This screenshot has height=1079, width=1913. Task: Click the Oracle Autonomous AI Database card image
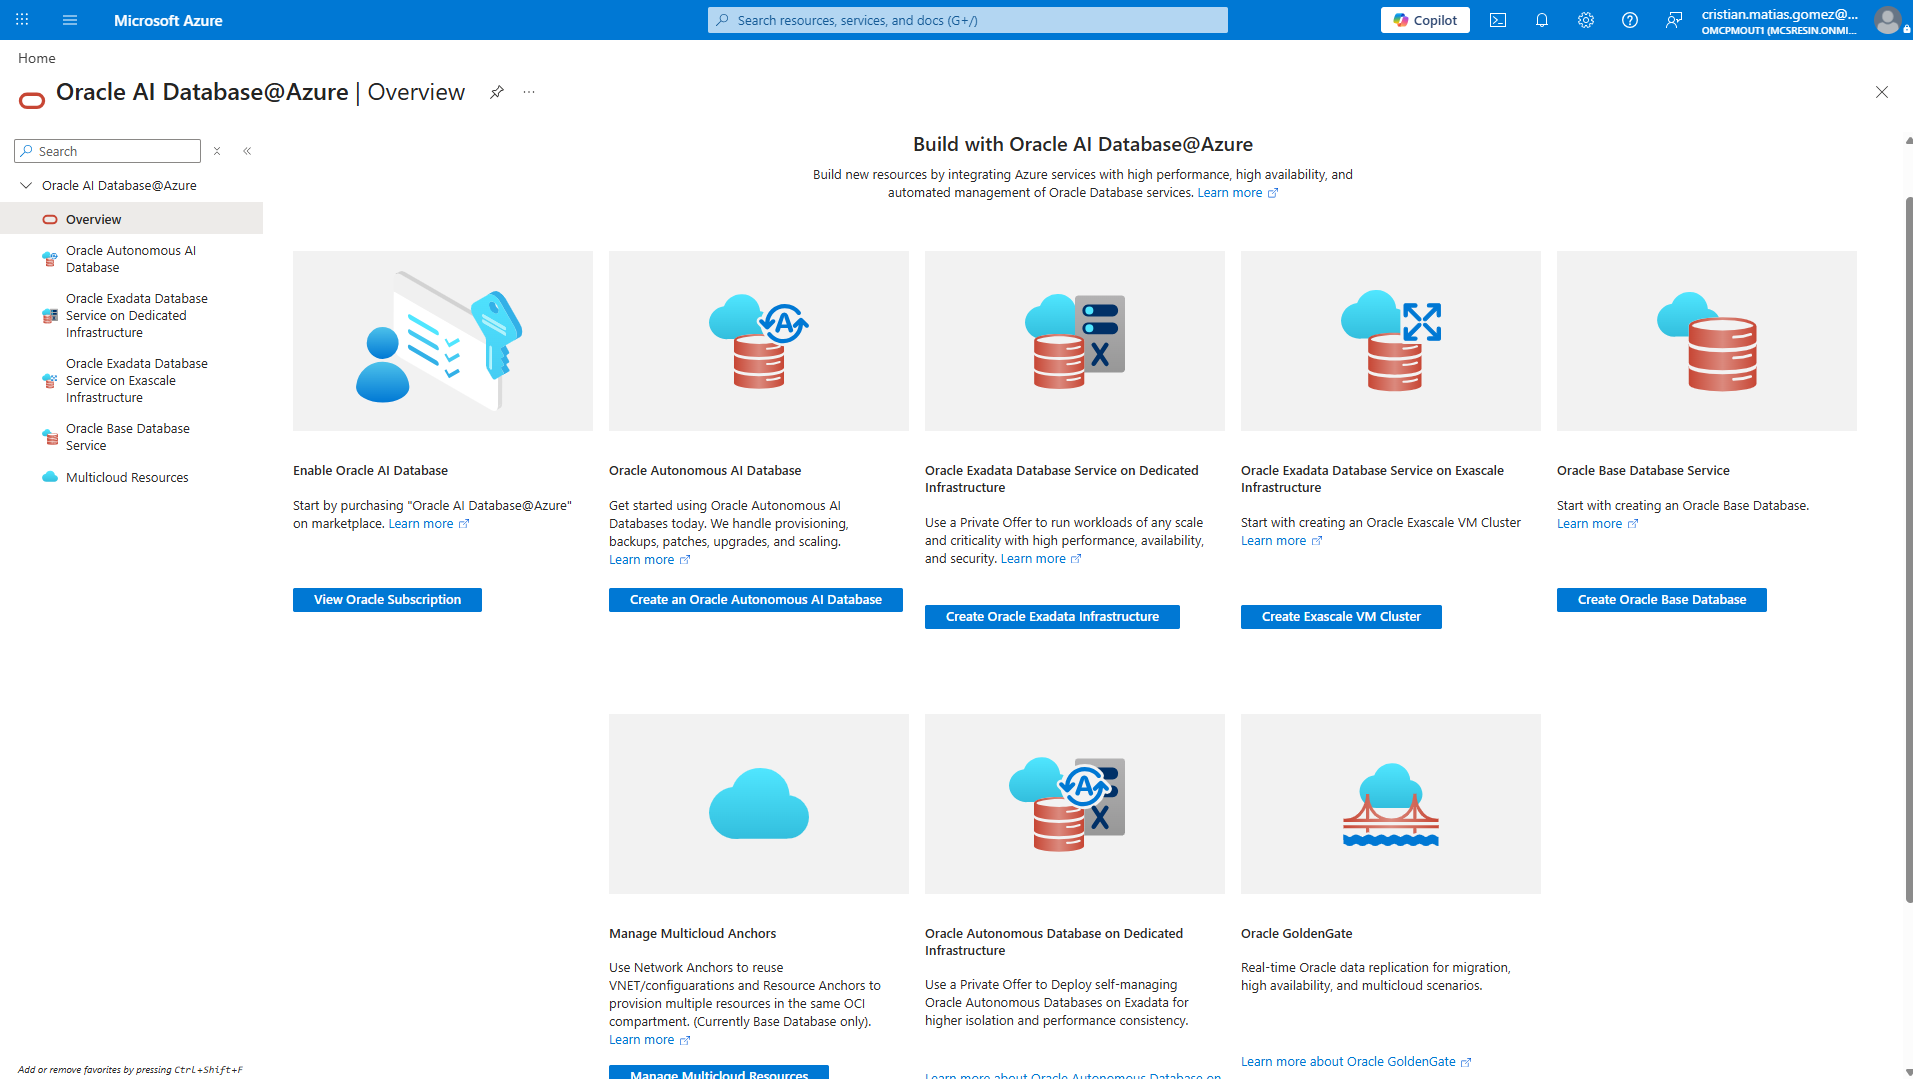759,341
